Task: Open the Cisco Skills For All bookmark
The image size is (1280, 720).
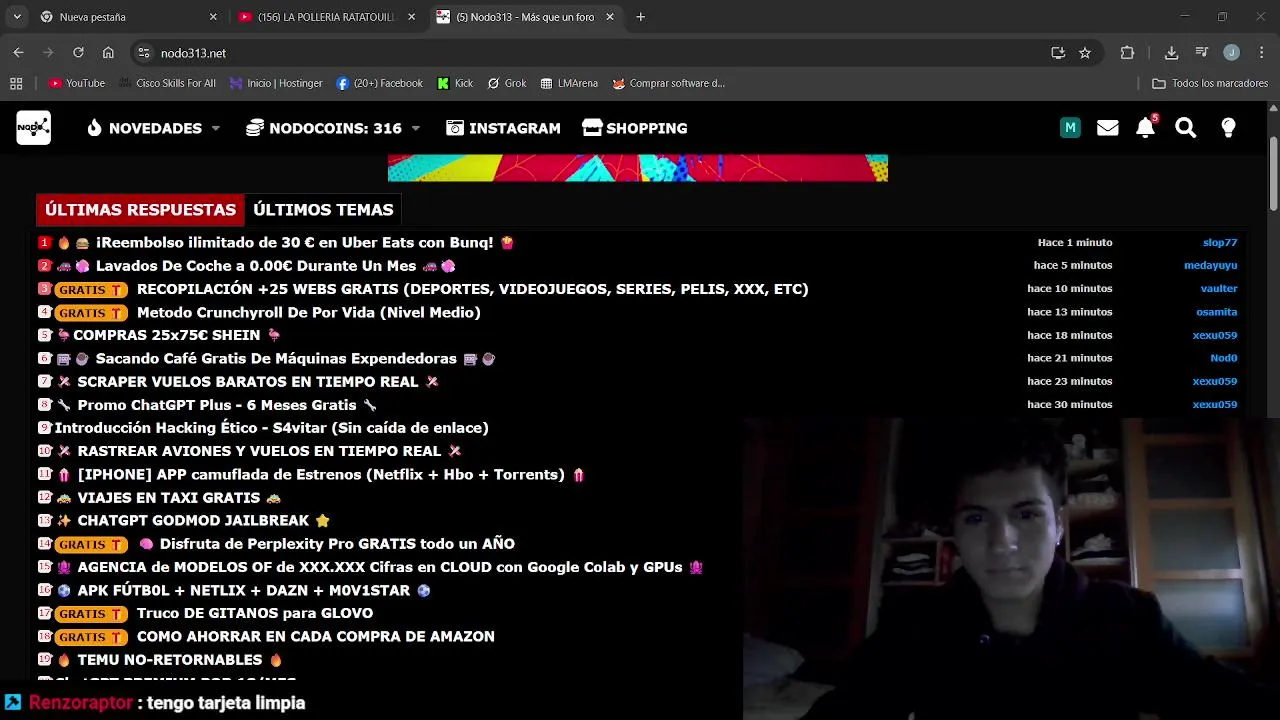Action: (x=167, y=83)
